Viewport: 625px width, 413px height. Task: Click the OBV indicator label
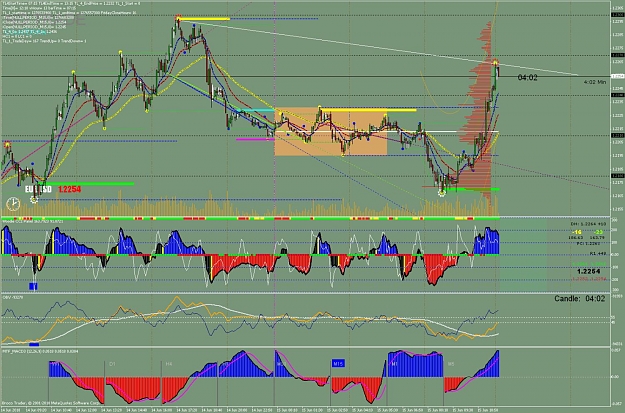coord(12,297)
